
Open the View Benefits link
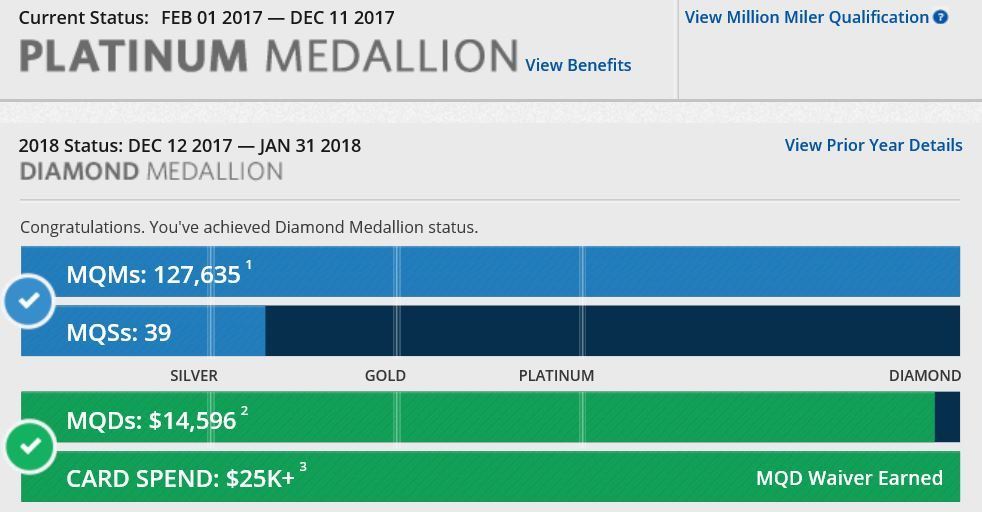coord(578,65)
